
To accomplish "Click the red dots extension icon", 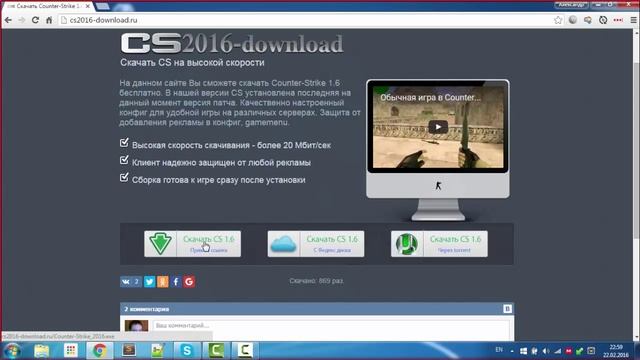I will click(618, 20).
